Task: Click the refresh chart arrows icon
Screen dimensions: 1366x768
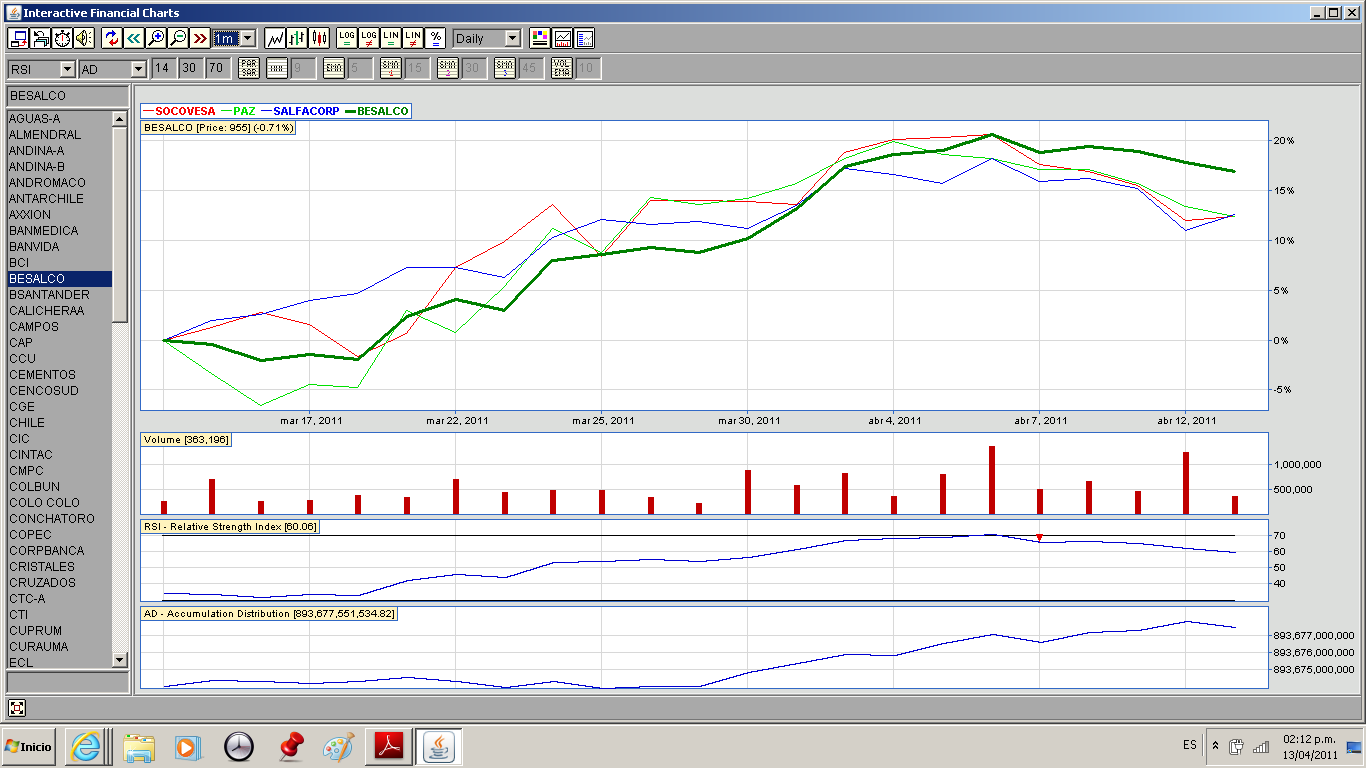Action: (x=111, y=38)
